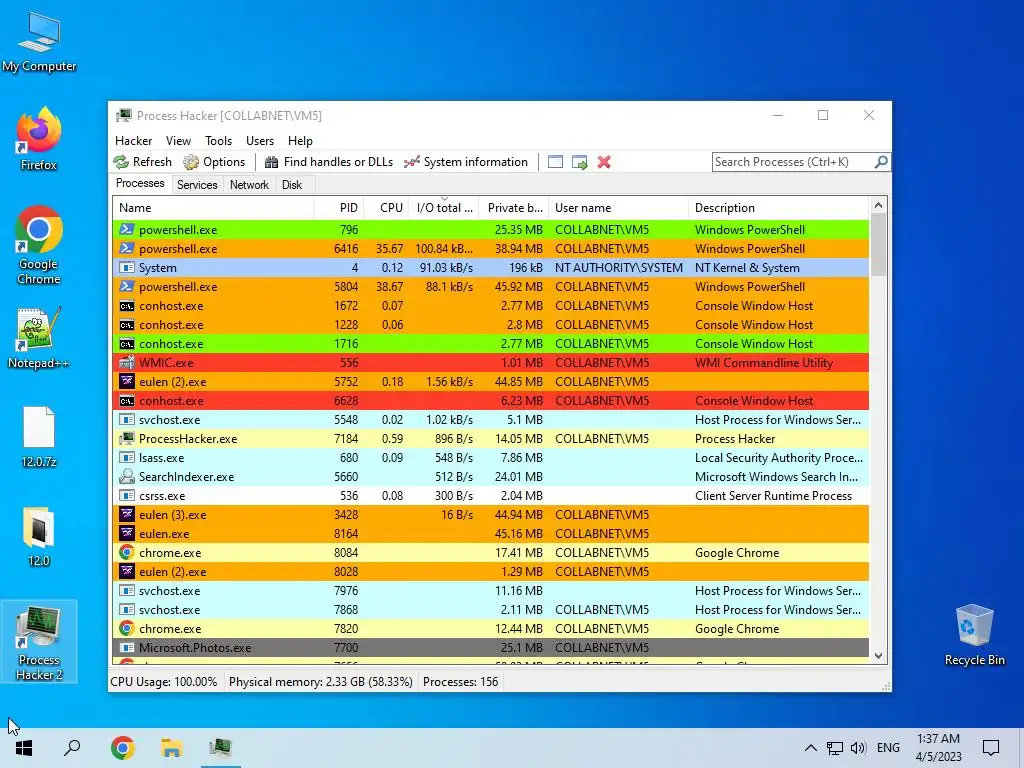Select conhost.exe row with PID 6628

point(490,401)
